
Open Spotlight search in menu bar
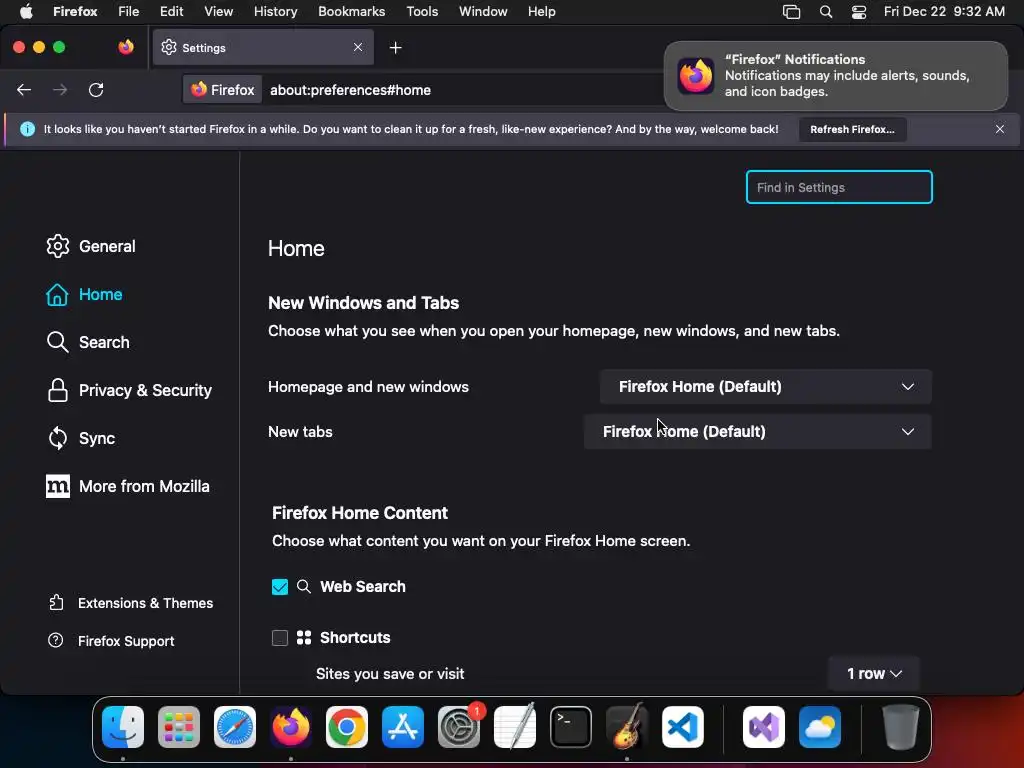(x=826, y=12)
